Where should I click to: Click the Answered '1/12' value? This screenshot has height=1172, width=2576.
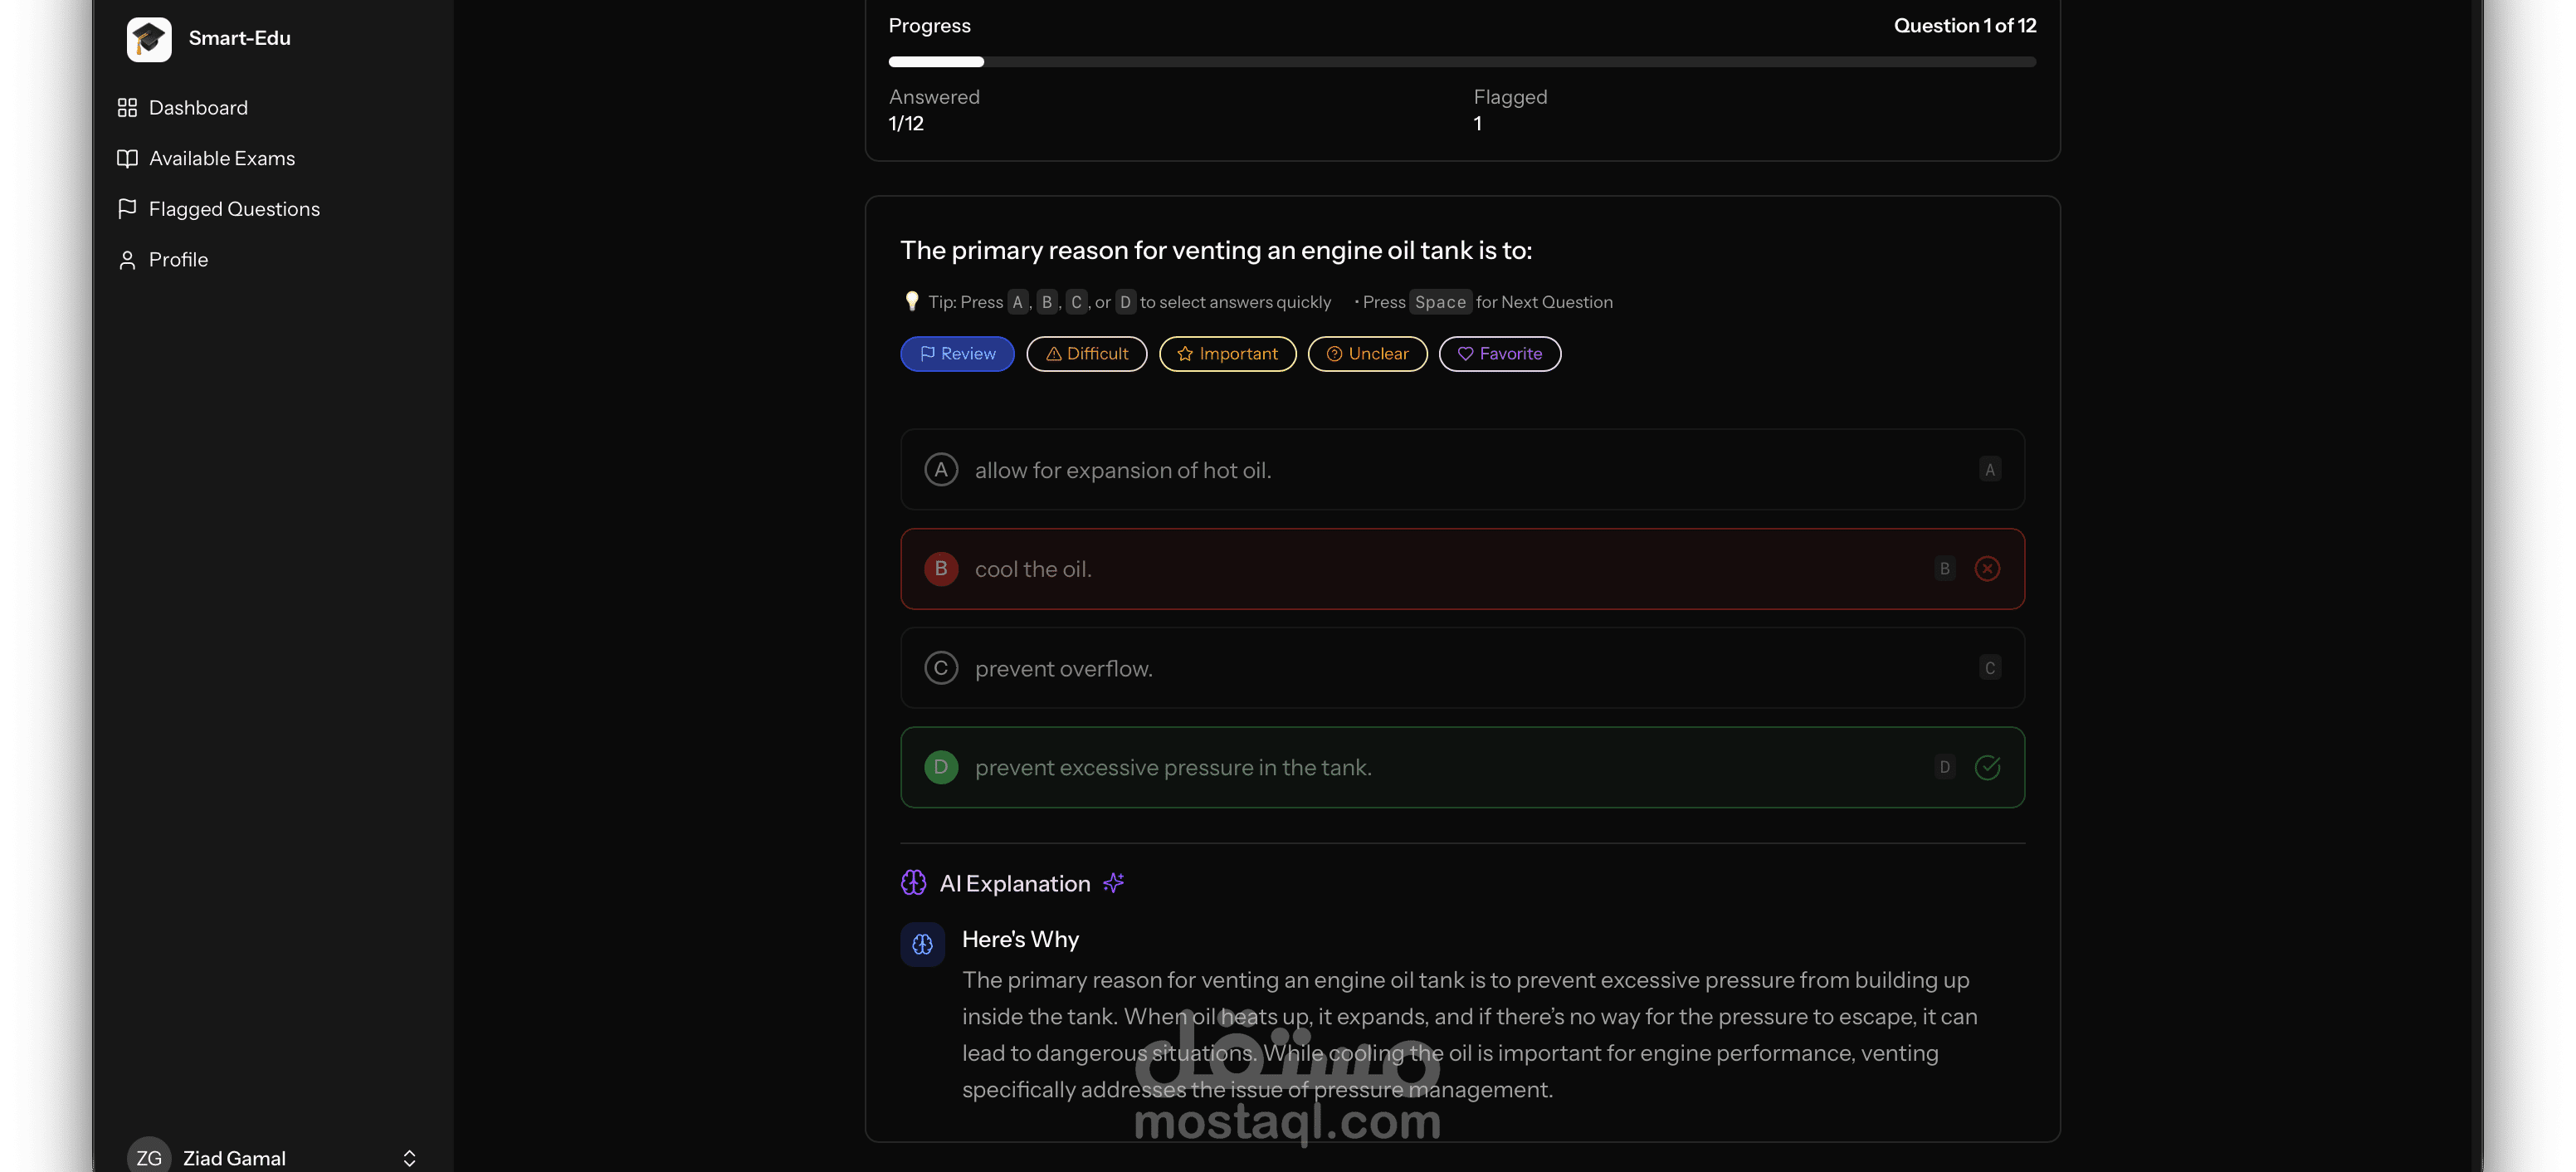pyautogui.click(x=906, y=123)
